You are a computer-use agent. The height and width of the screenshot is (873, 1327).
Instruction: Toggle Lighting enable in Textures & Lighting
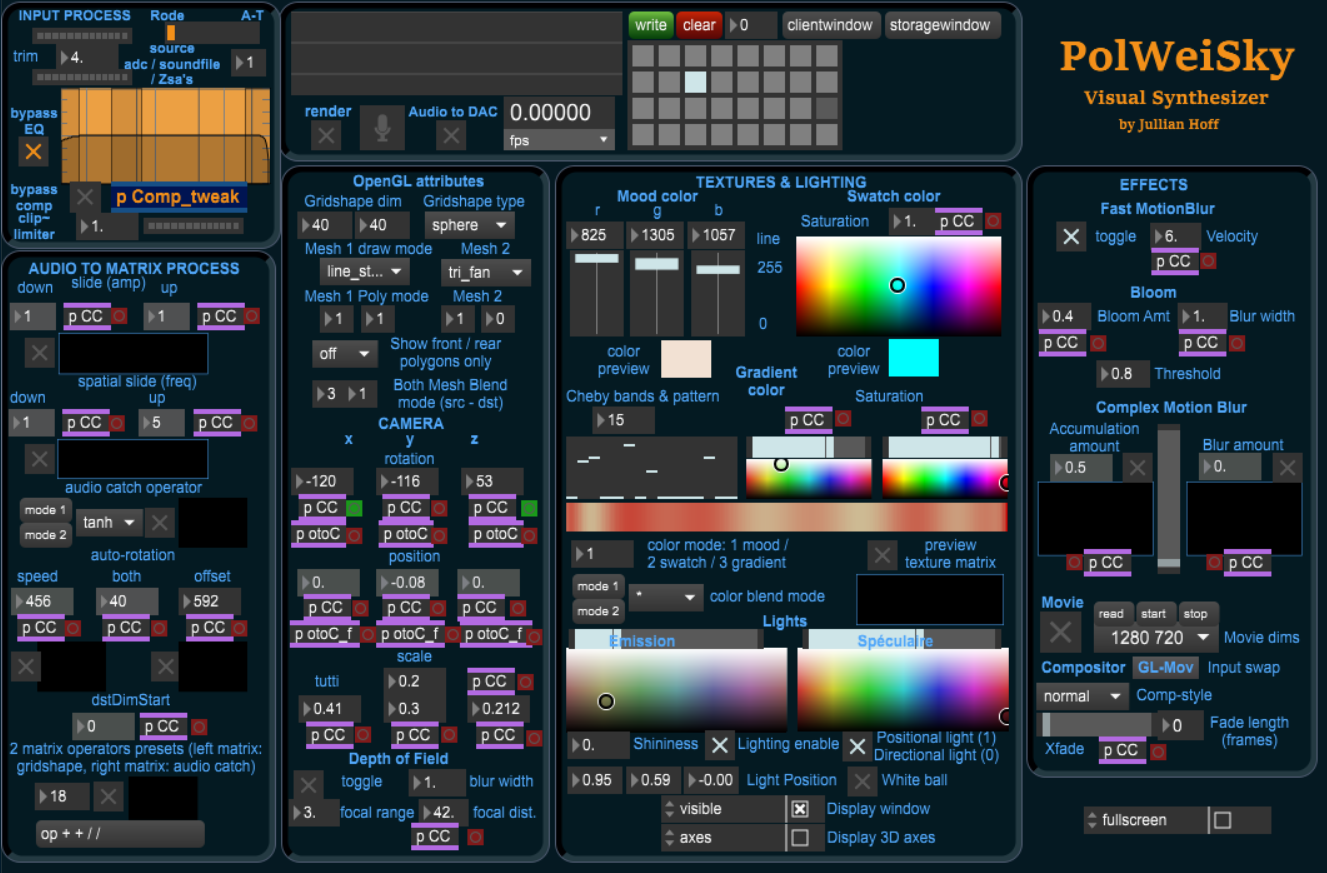pyautogui.click(x=719, y=745)
